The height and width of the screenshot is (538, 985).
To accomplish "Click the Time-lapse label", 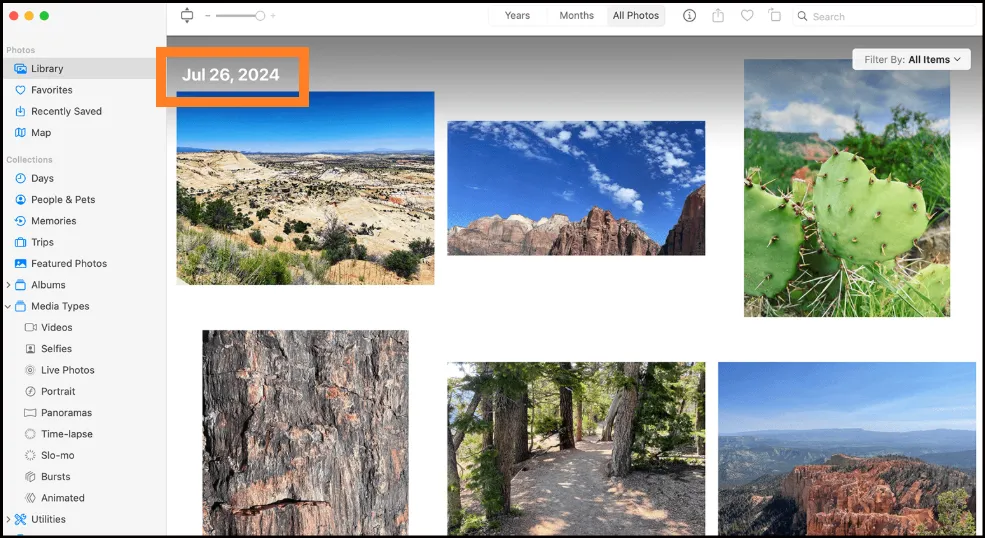I will [67, 434].
